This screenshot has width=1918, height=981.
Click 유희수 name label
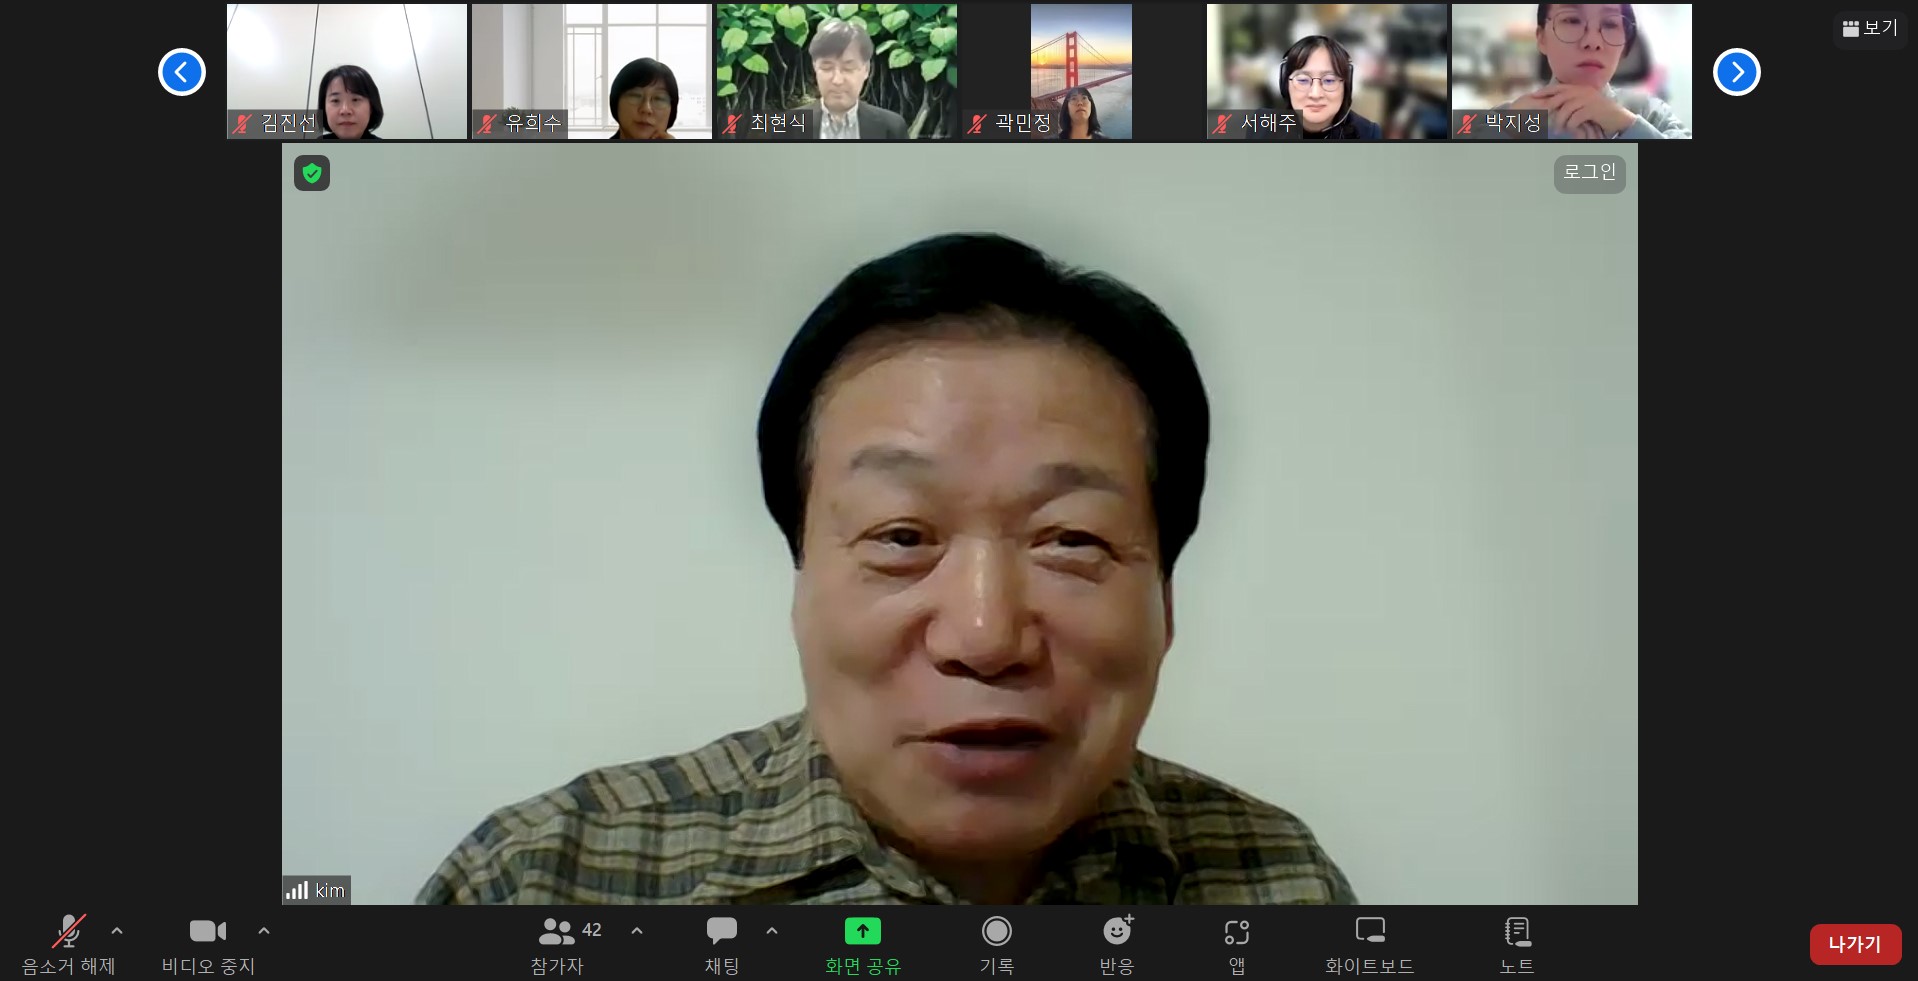[520, 123]
